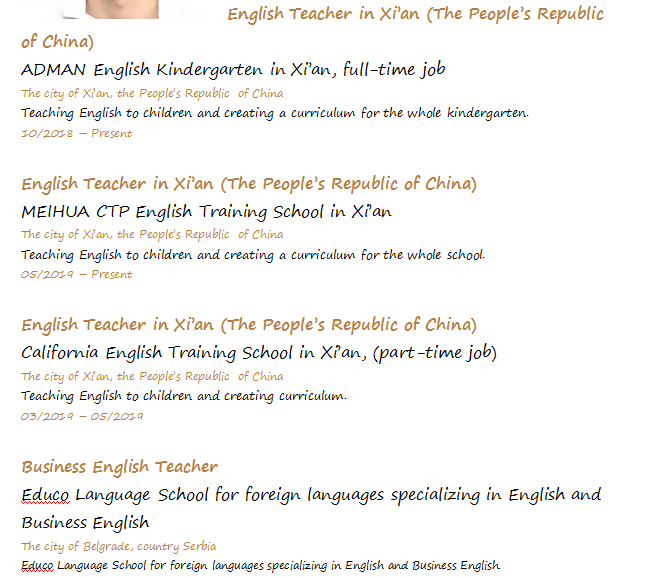The width and height of the screenshot is (657, 578).
Task: Click the location line under MEIHUA CTP
Action: pos(152,234)
